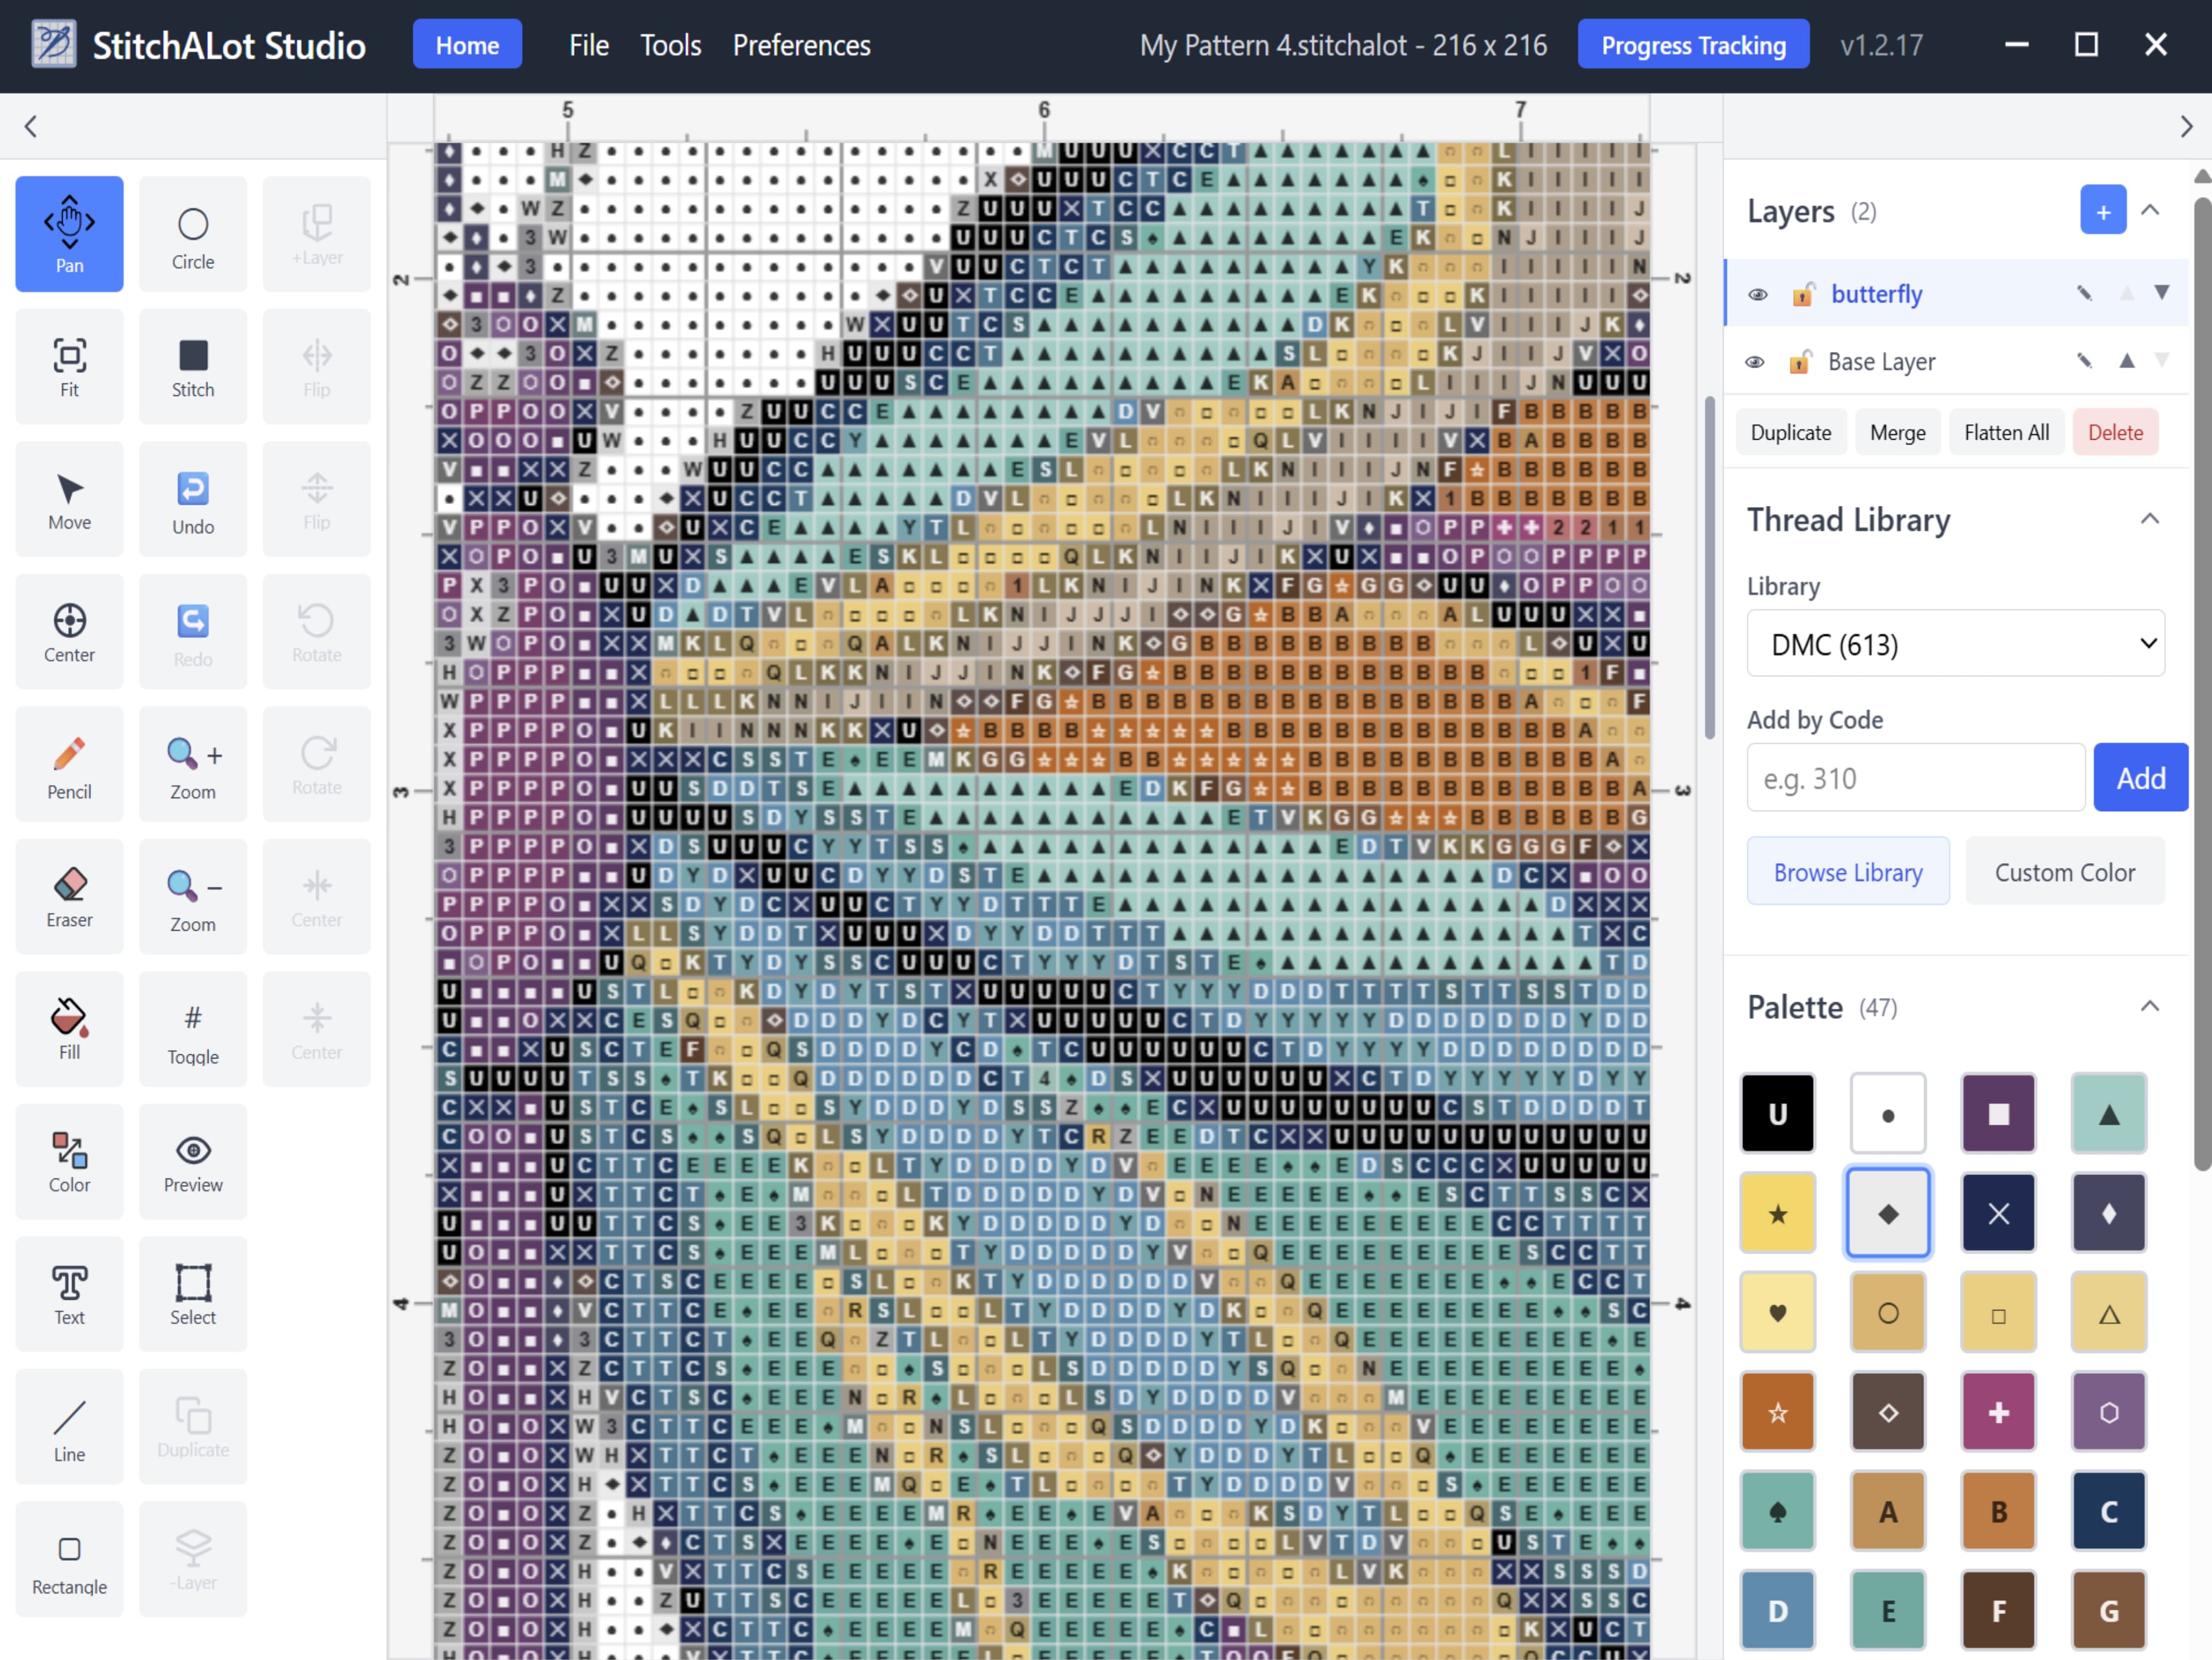Hide the butterfly layer with eye icon
The height and width of the screenshot is (1660, 2212).
[1757, 294]
